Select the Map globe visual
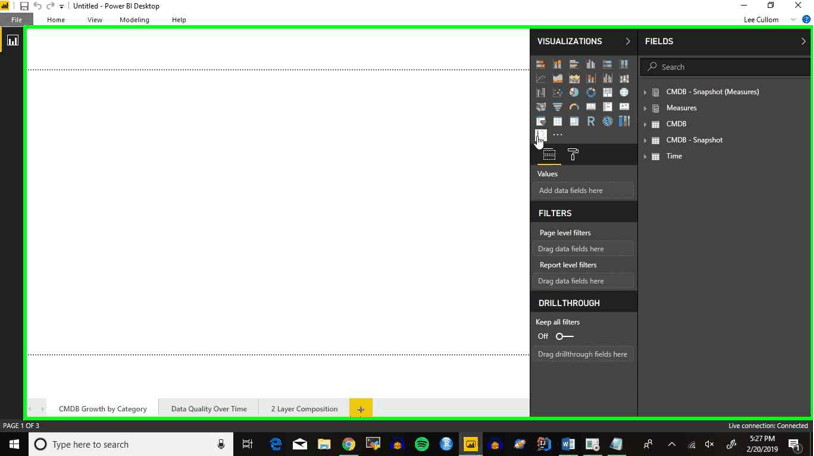814x456 pixels. click(x=624, y=92)
